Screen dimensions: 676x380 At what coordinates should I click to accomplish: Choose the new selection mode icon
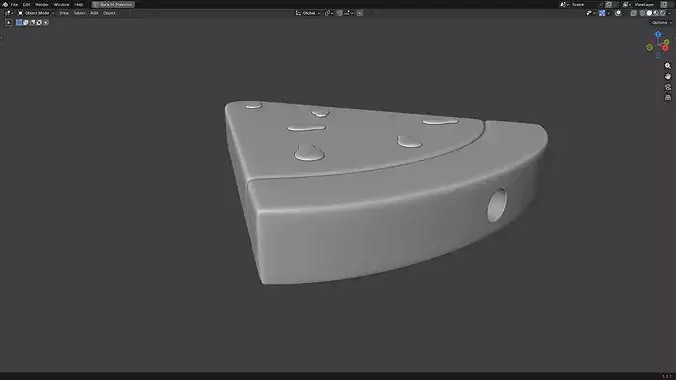[x=19, y=22]
